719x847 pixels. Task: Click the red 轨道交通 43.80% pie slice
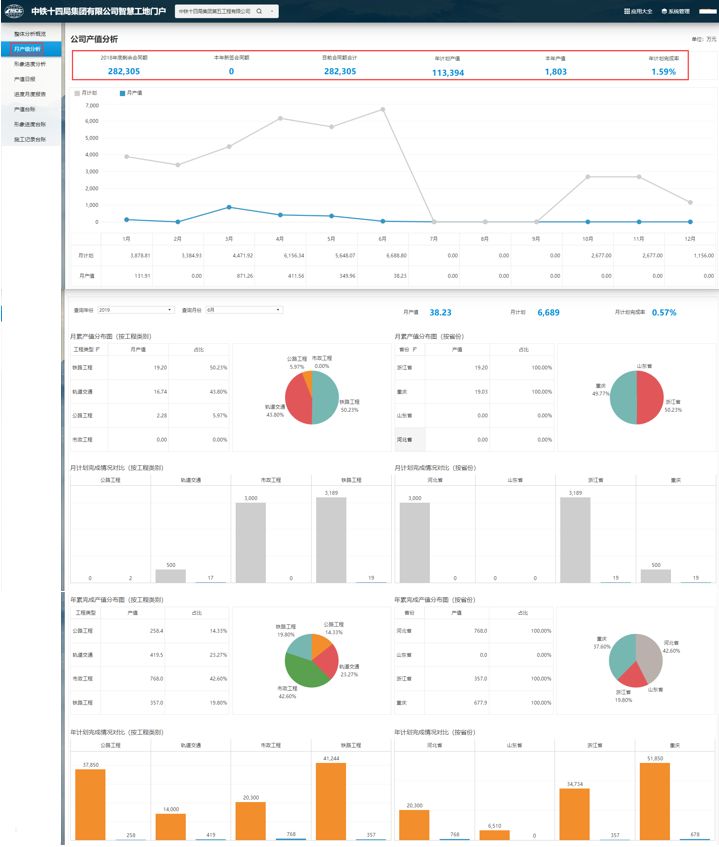click(297, 402)
